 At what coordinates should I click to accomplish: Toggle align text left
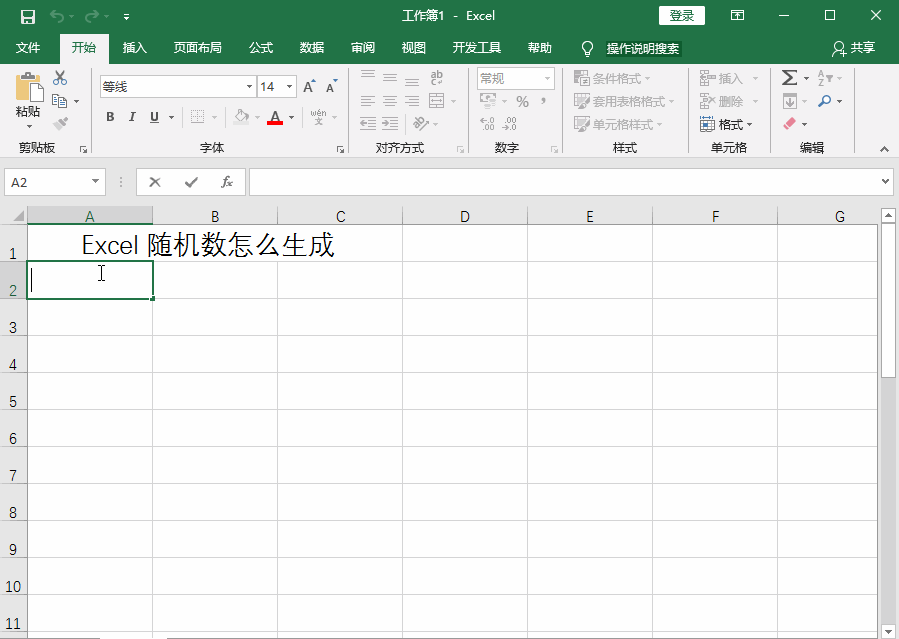[368, 101]
